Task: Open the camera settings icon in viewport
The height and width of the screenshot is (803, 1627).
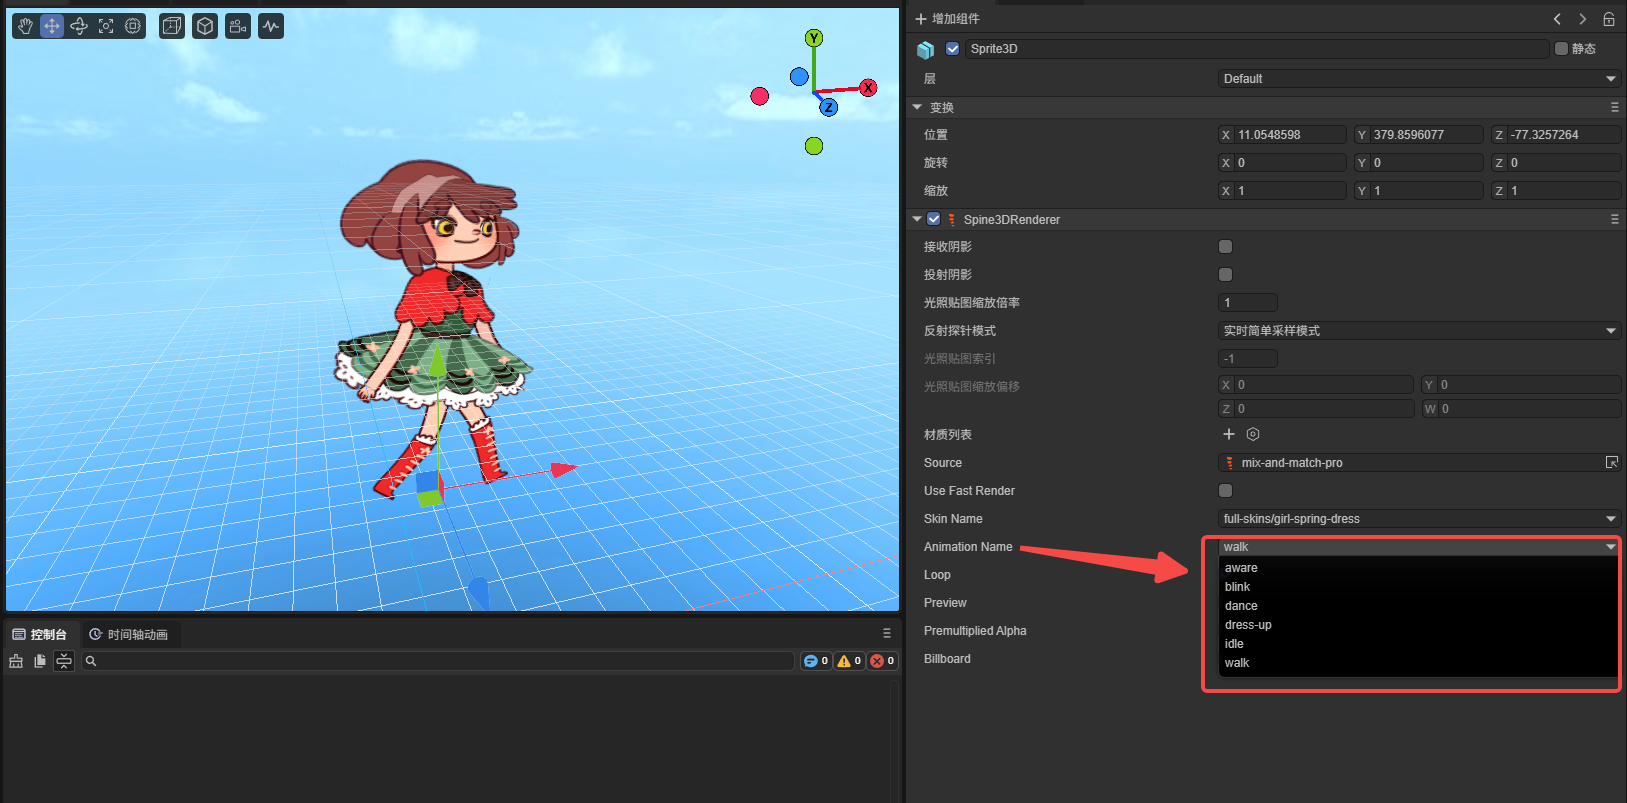Action: tap(238, 26)
